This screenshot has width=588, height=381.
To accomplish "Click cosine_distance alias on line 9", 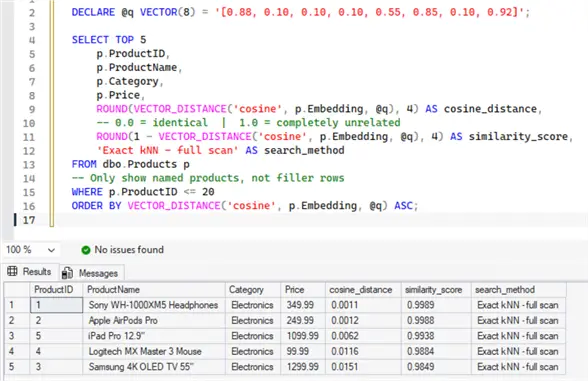I will point(490,109).
